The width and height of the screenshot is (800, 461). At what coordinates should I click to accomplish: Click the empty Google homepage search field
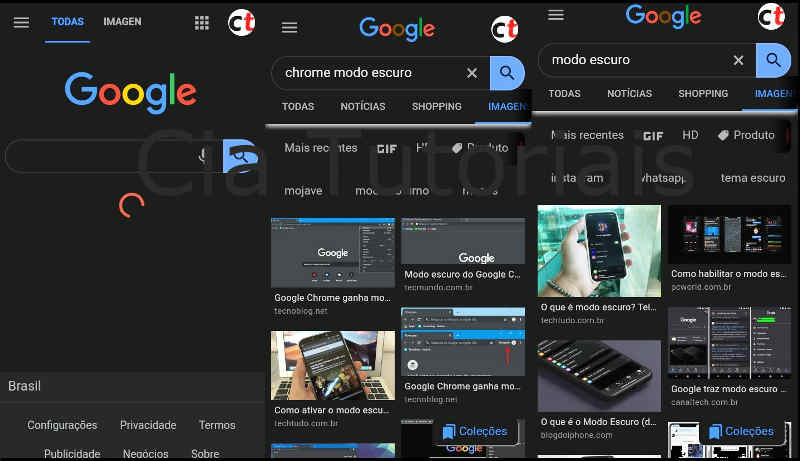100,156
